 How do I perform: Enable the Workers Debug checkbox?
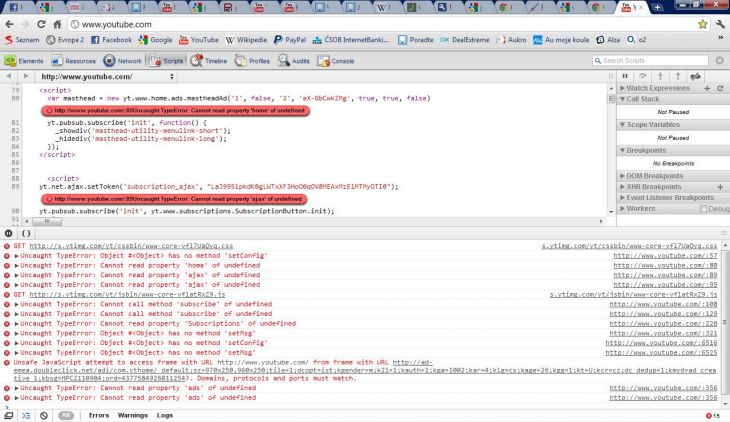pyautogui.click(x=703, y=209)
